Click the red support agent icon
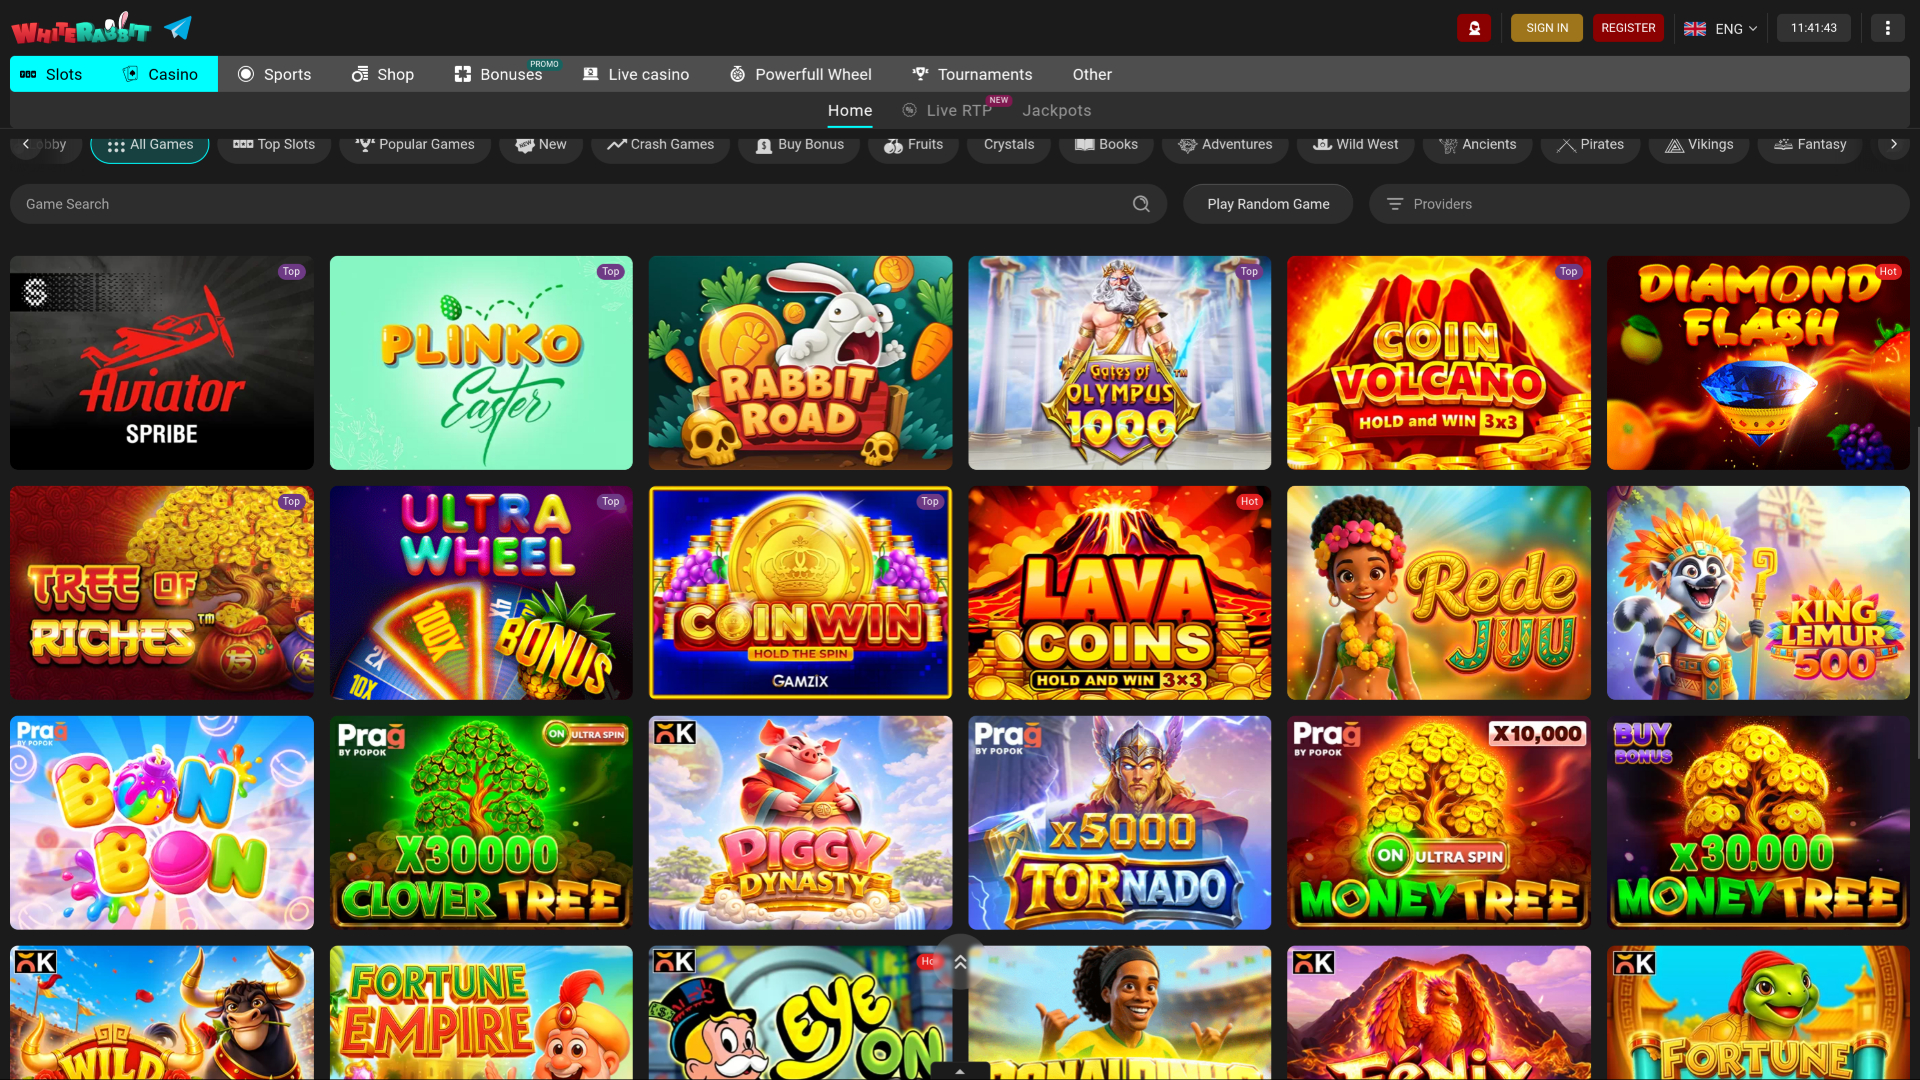Image resolution: width=1920 pixels, height=1080 pixels. (x=1474, y=28)
